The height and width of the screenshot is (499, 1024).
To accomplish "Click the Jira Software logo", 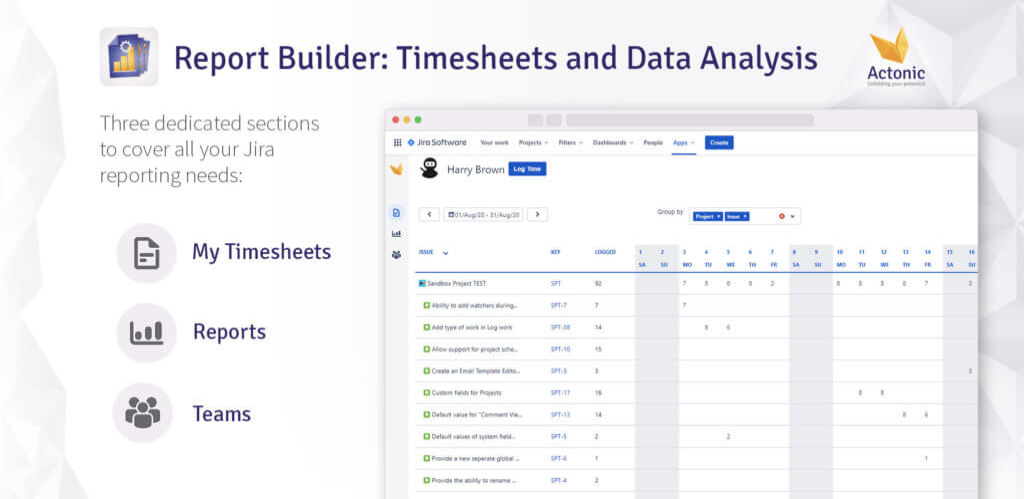I will 437,142.
